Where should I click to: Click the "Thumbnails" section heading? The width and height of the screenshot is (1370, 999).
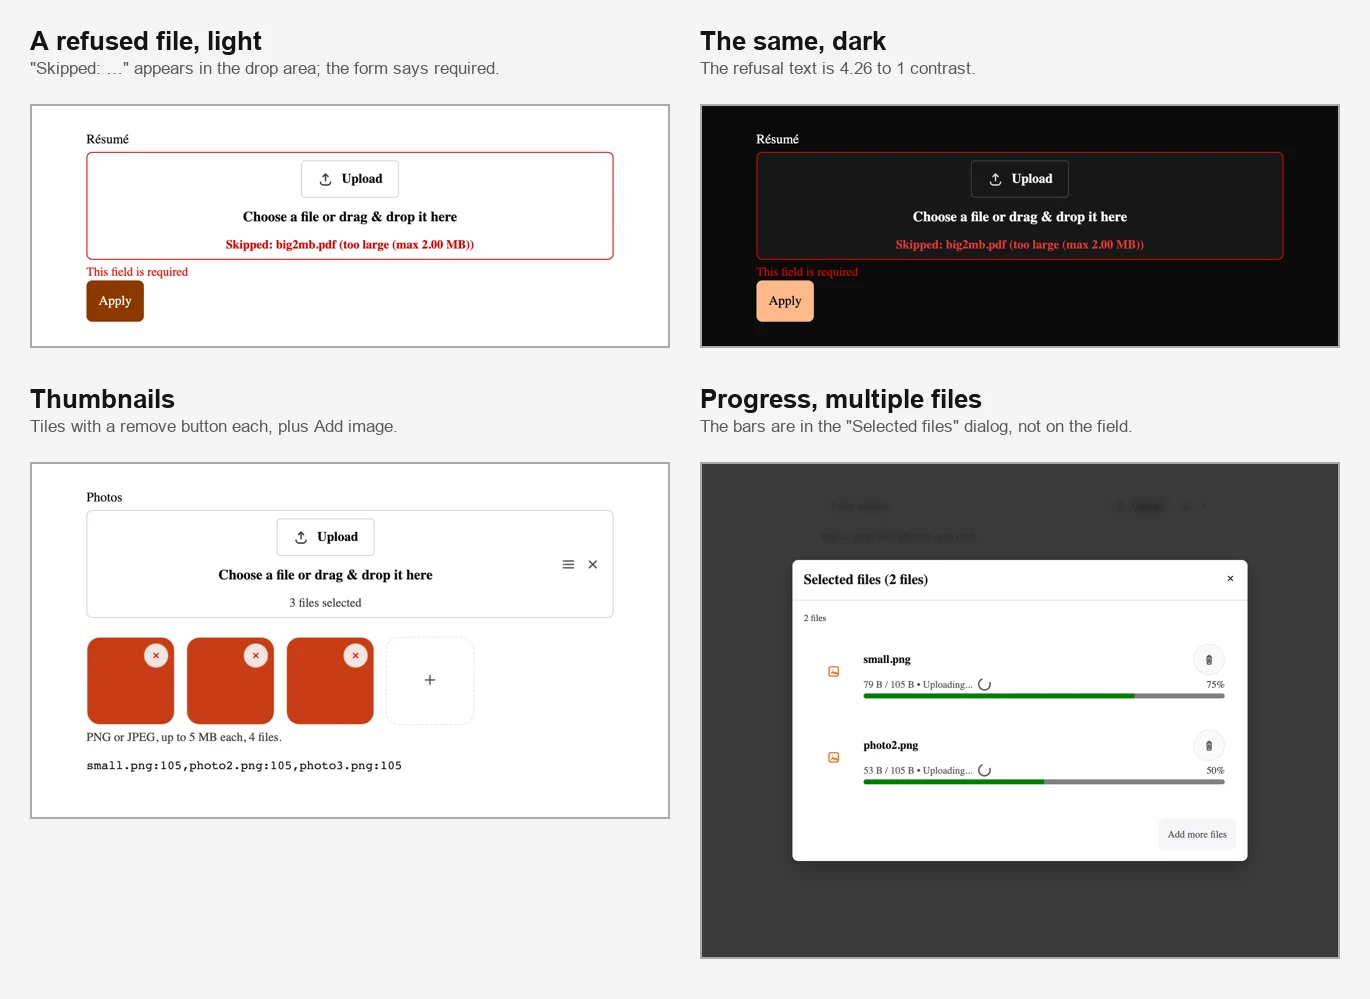[x=102, y=399]
